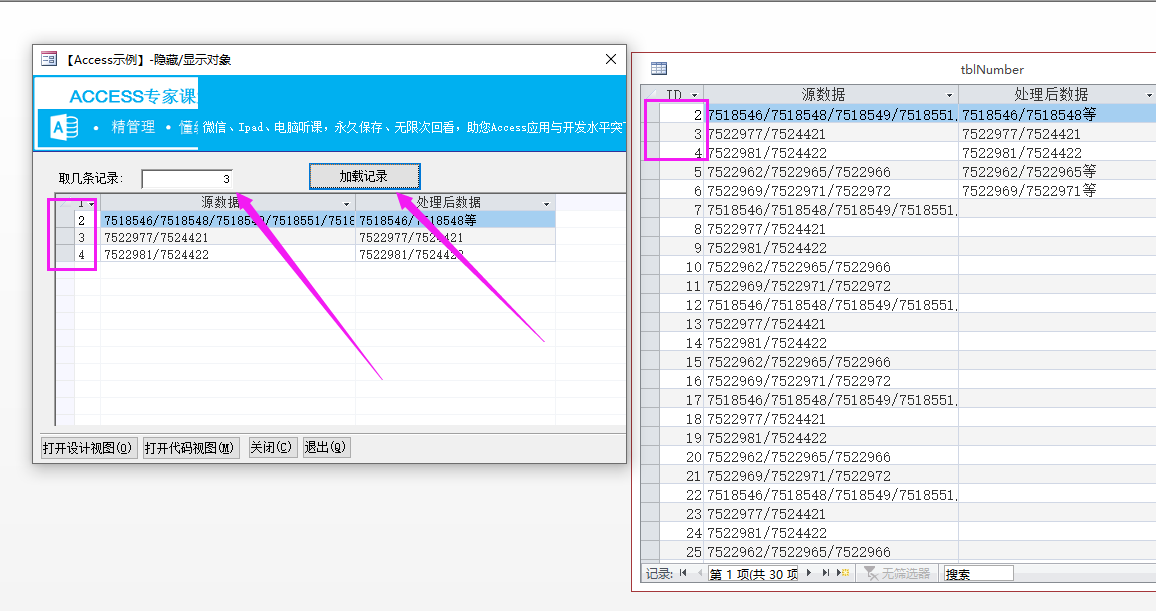Click the 7518546/7518548等 cell in tblNumber
Screen dimensions: 1156x611
[1057, 114]
